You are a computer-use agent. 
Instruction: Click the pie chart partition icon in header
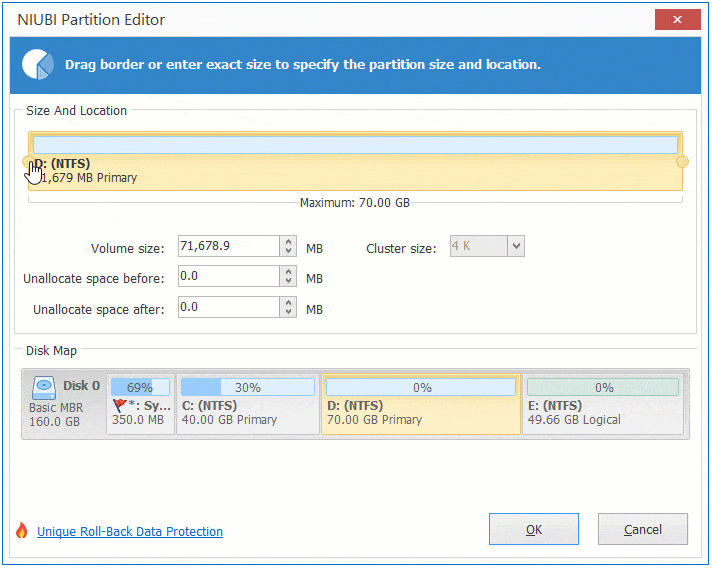point(38,64)
